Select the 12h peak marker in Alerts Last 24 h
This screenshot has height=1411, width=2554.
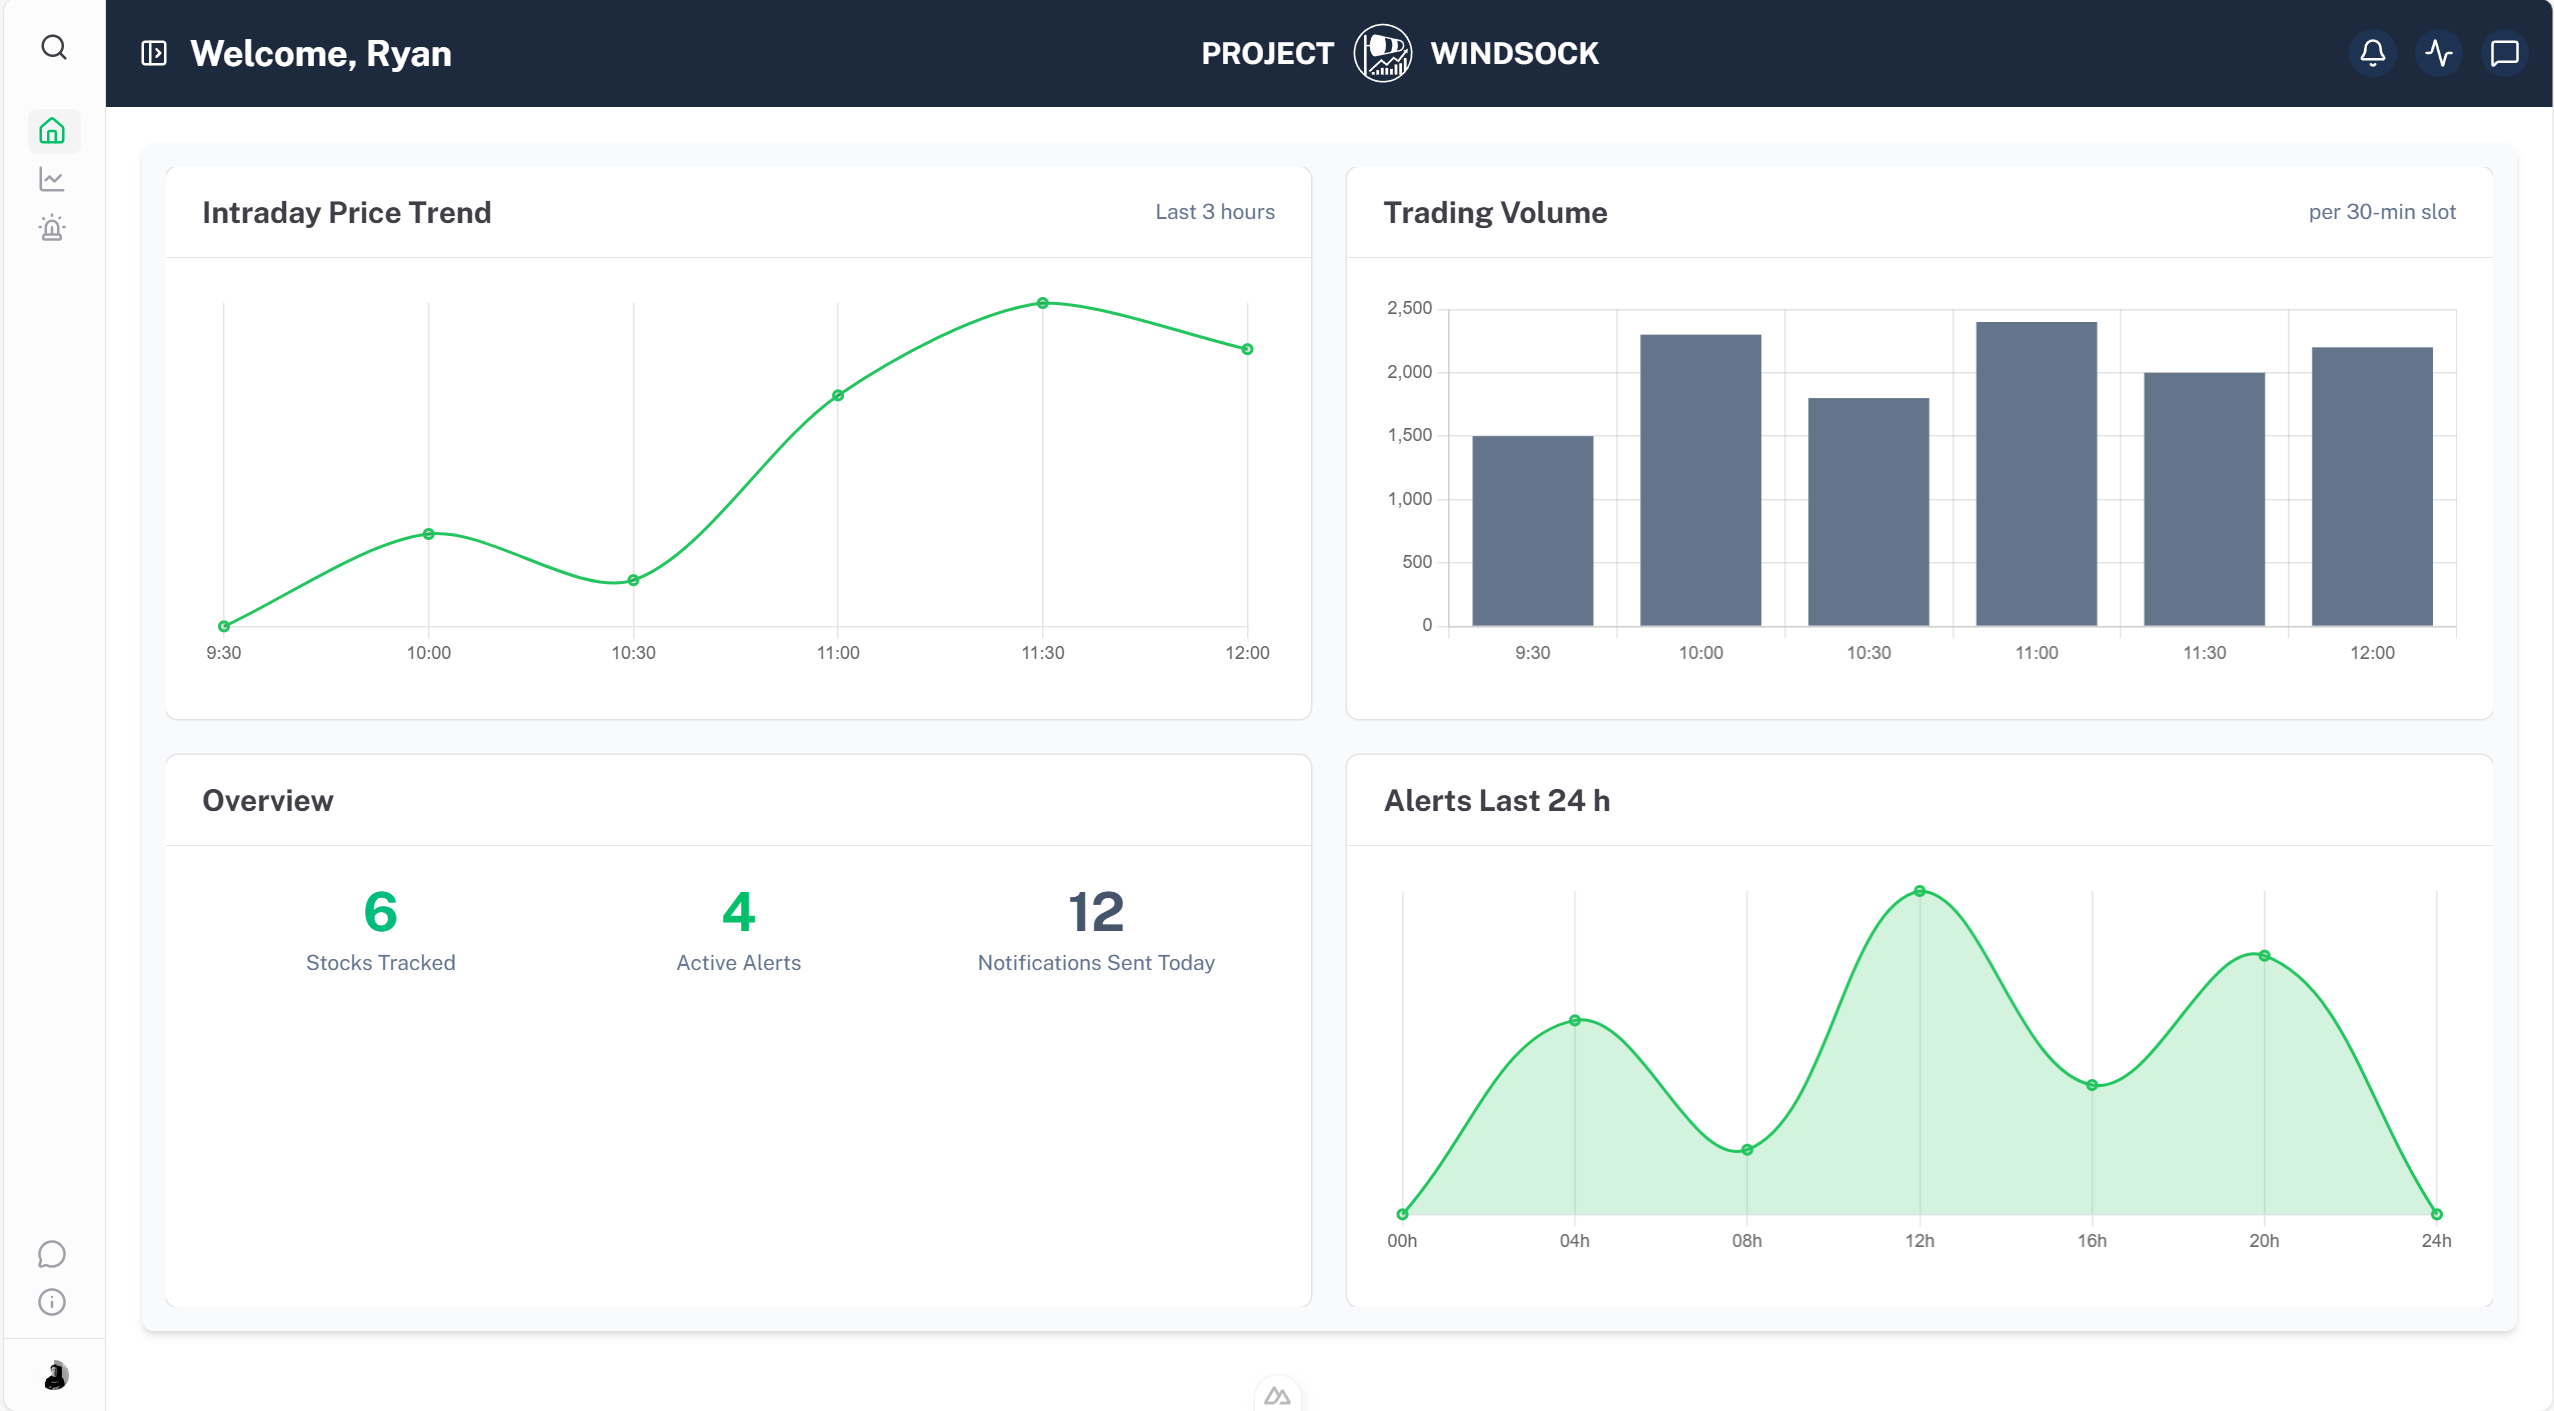click(1919, 889)
